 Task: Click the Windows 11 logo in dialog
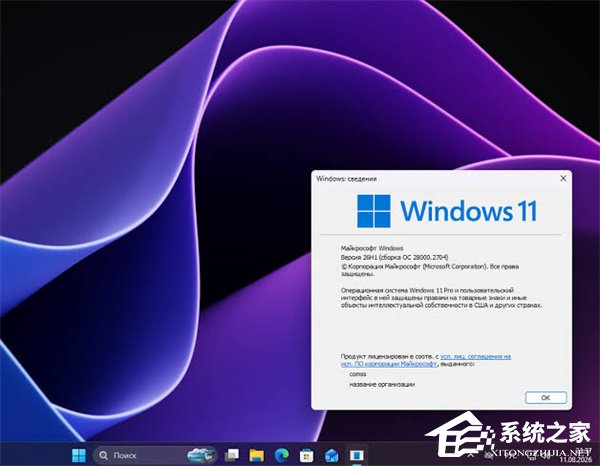pyautogui.click(x=447, y=211)
